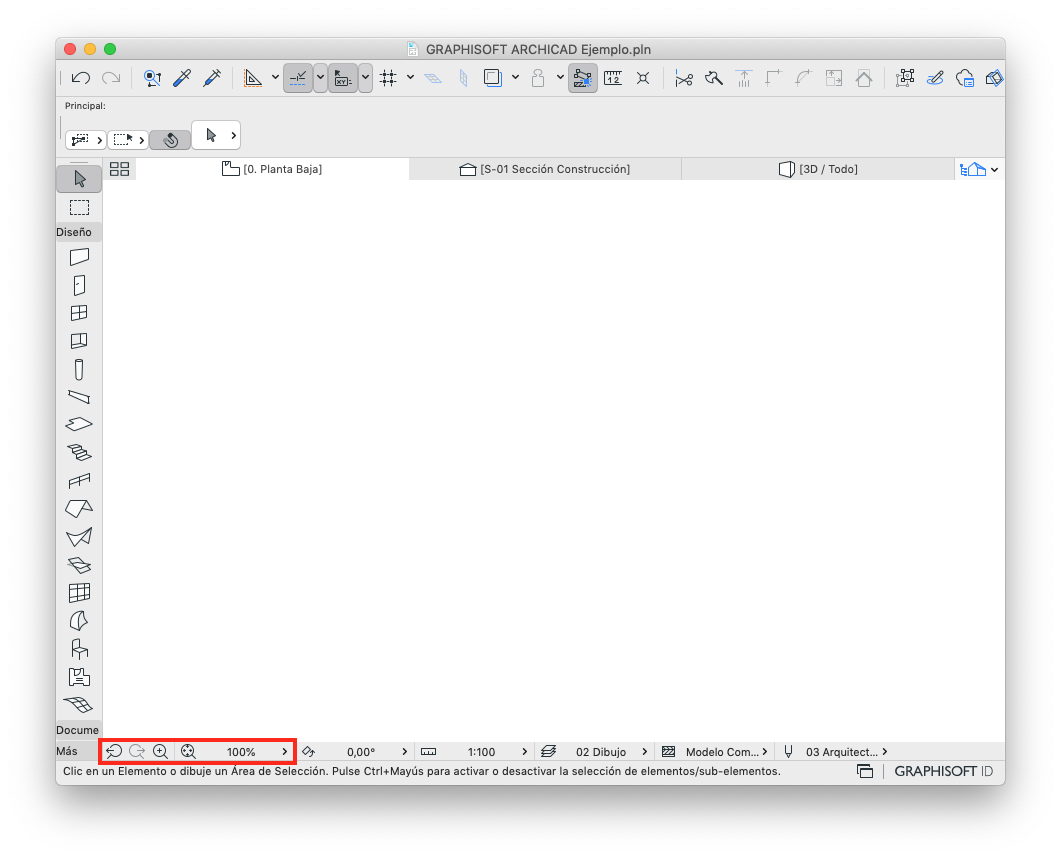This screenshot has width=1061, height=859.
Task: Click the Inject Parameters syringe
Action: point(212,79)
